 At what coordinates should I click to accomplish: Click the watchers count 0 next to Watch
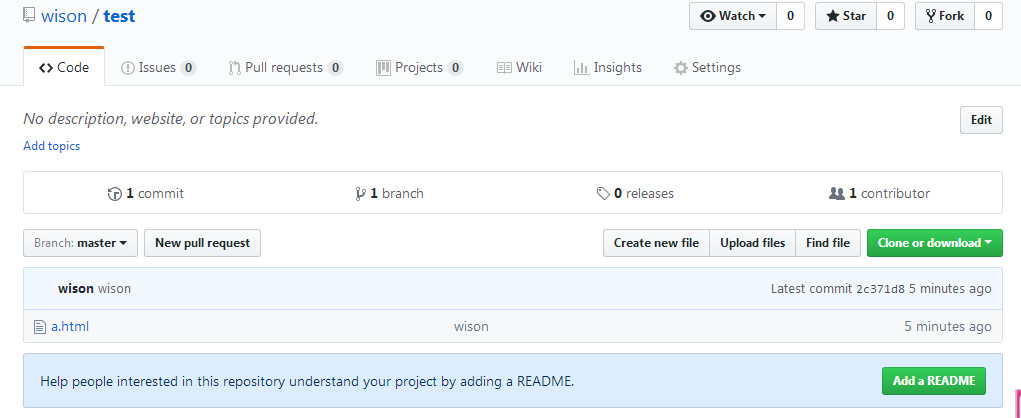[790, 16]
